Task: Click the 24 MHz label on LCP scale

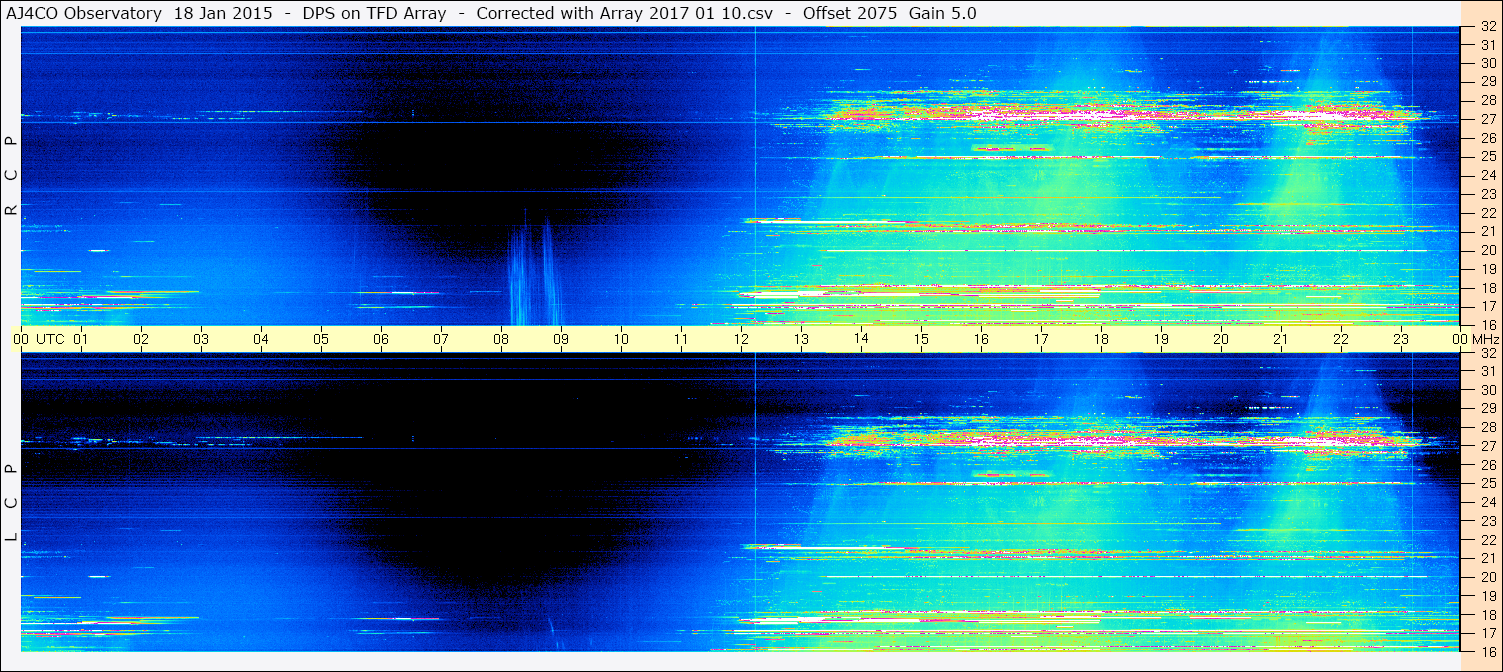Action: pyautogui.click(x=1487, y=502)
